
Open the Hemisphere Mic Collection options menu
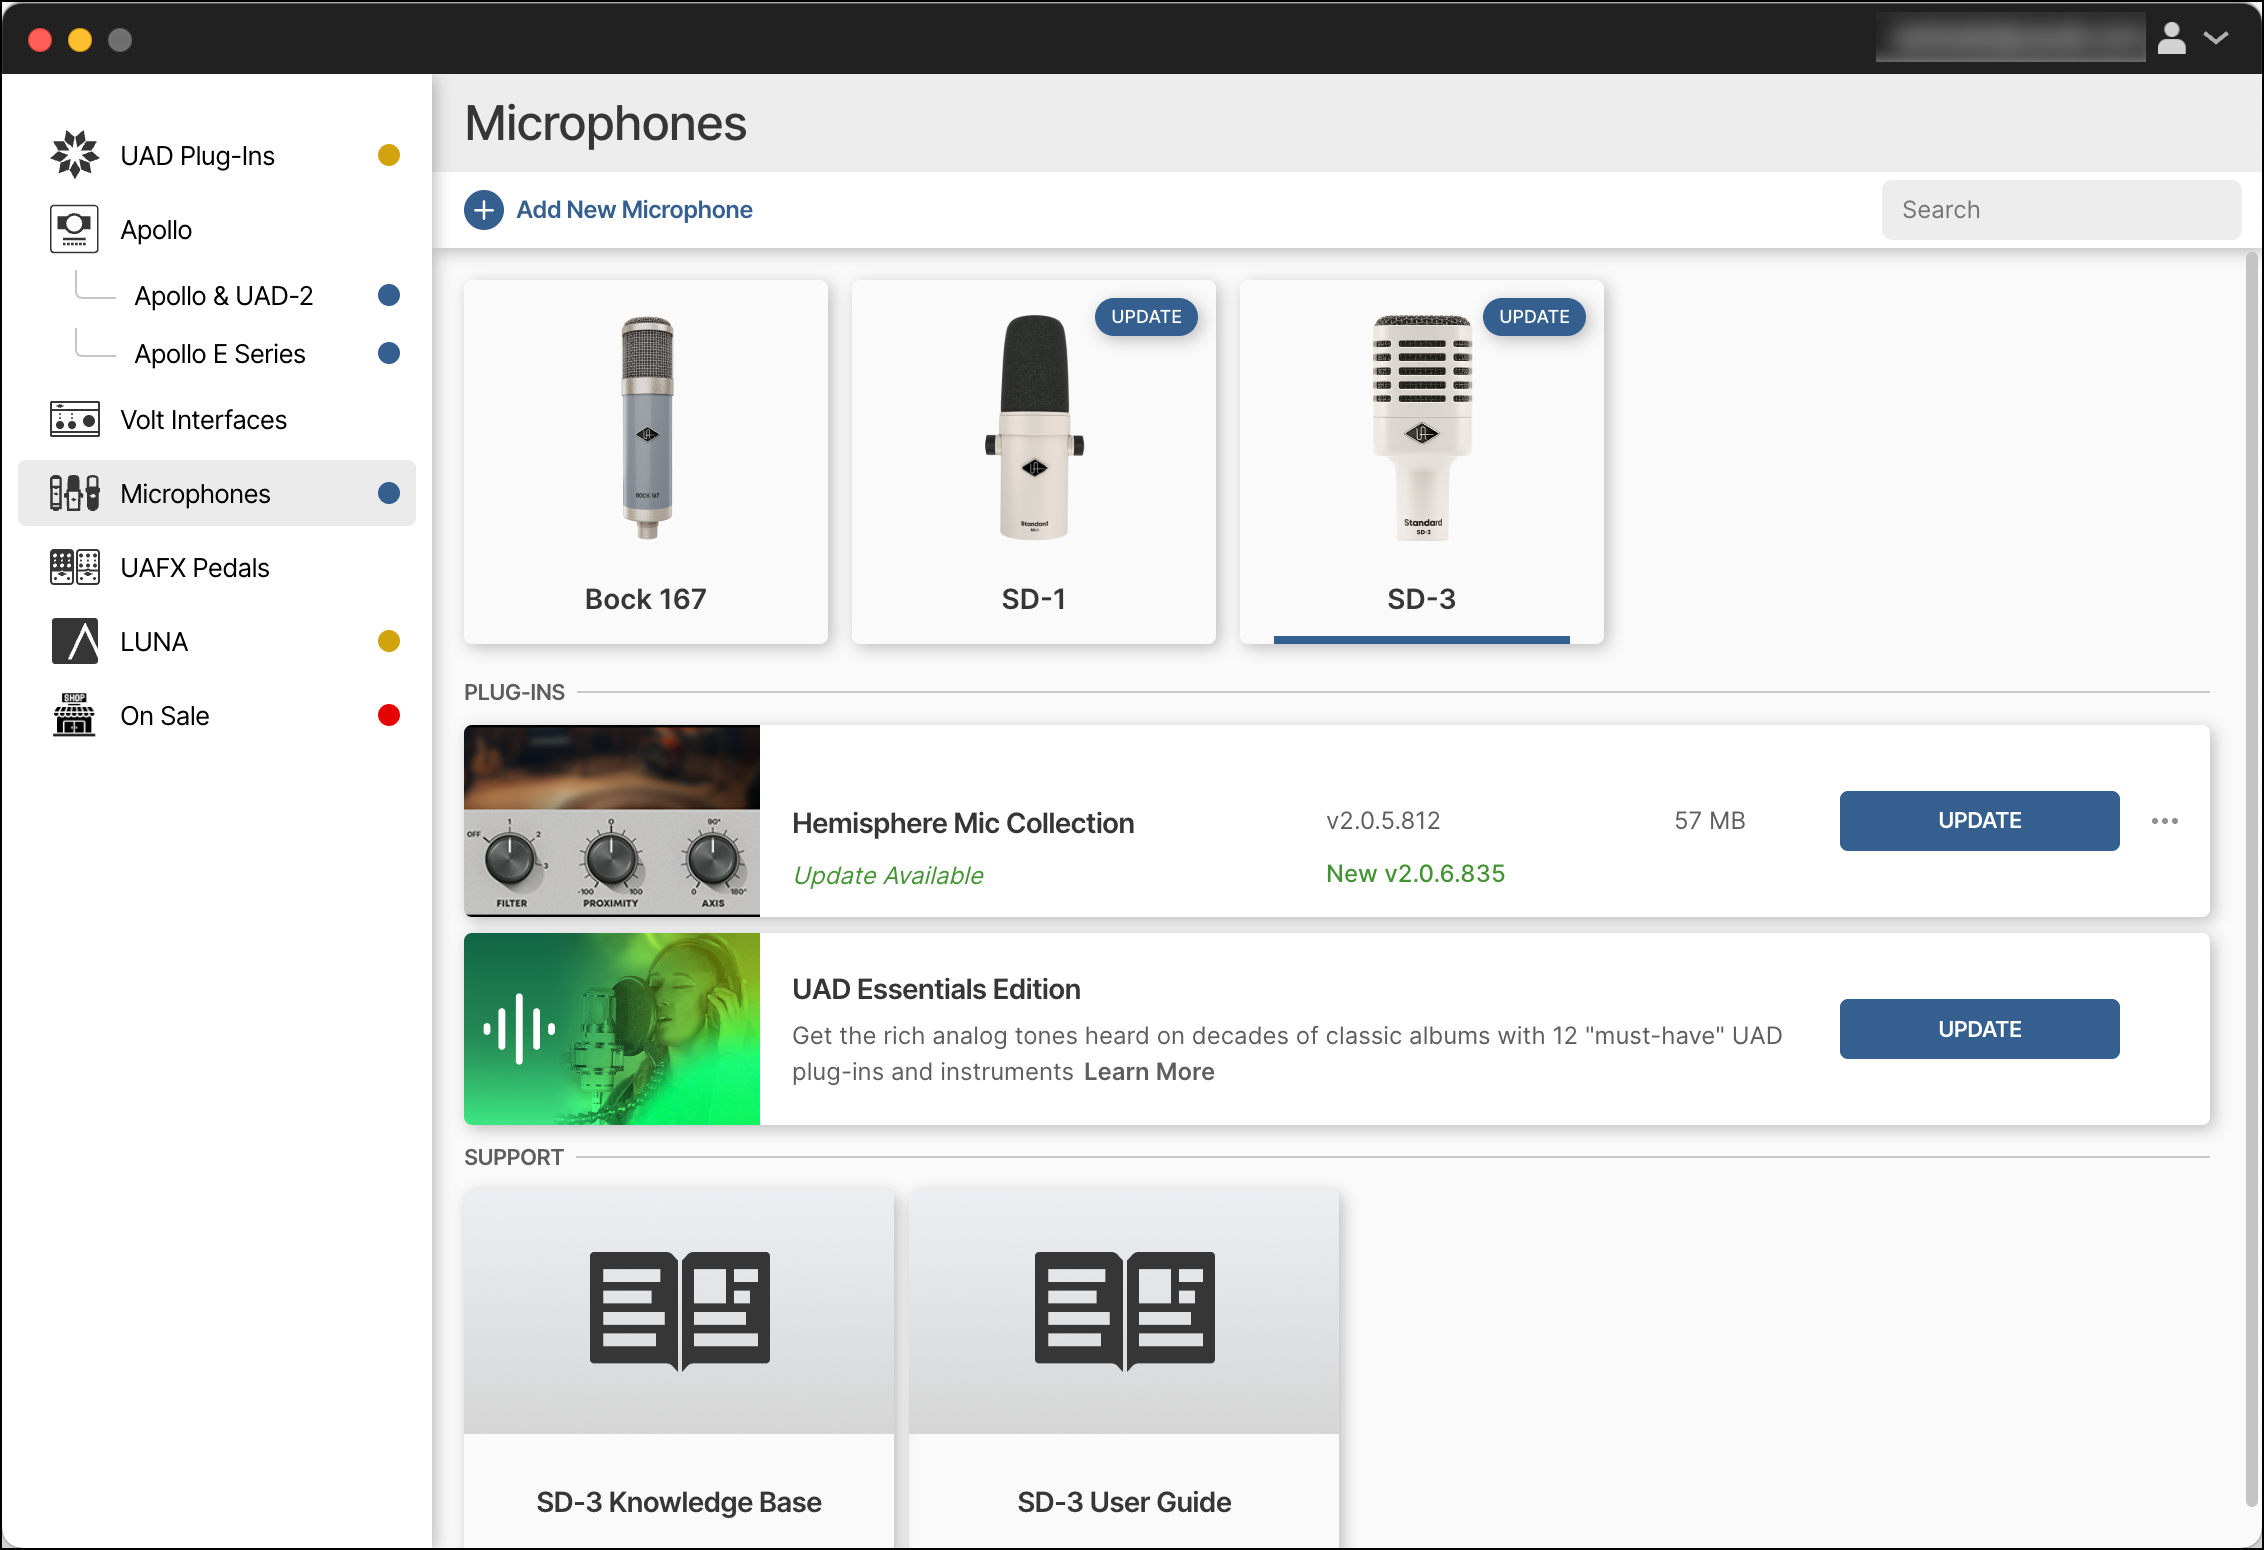click(2166, 820)
